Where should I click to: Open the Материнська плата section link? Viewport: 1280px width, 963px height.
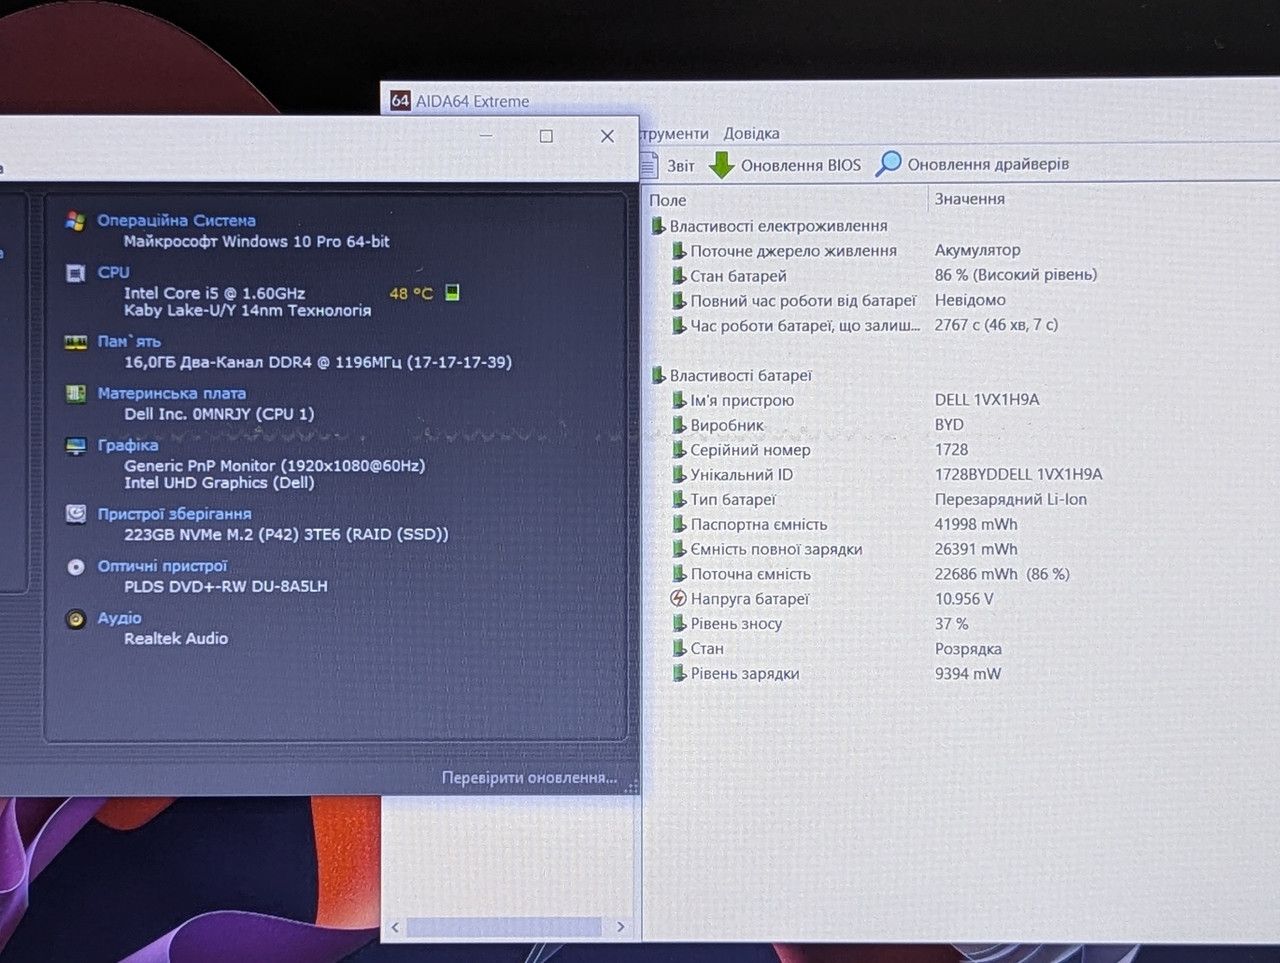[171, 393]
